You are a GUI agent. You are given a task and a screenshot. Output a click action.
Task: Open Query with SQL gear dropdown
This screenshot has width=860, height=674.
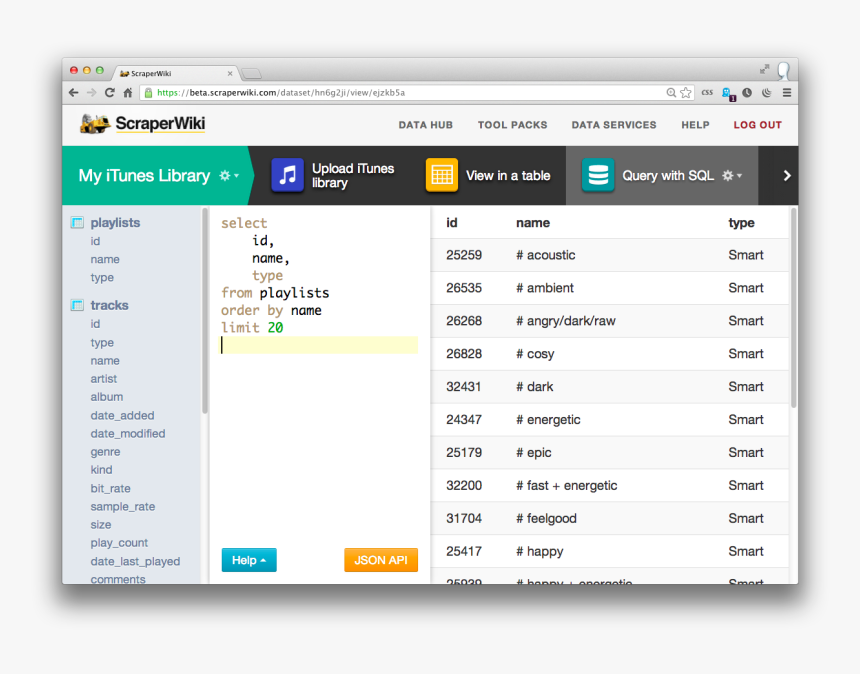pyautogui.click(x=732, y=175)
